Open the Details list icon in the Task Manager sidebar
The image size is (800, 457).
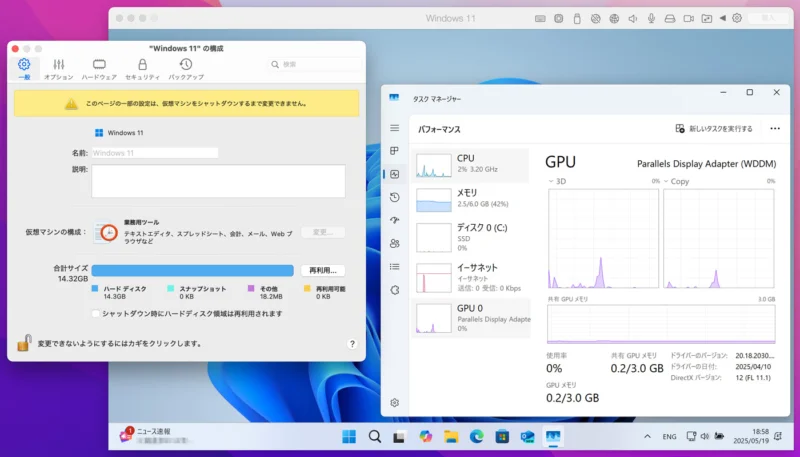[394, 267]
